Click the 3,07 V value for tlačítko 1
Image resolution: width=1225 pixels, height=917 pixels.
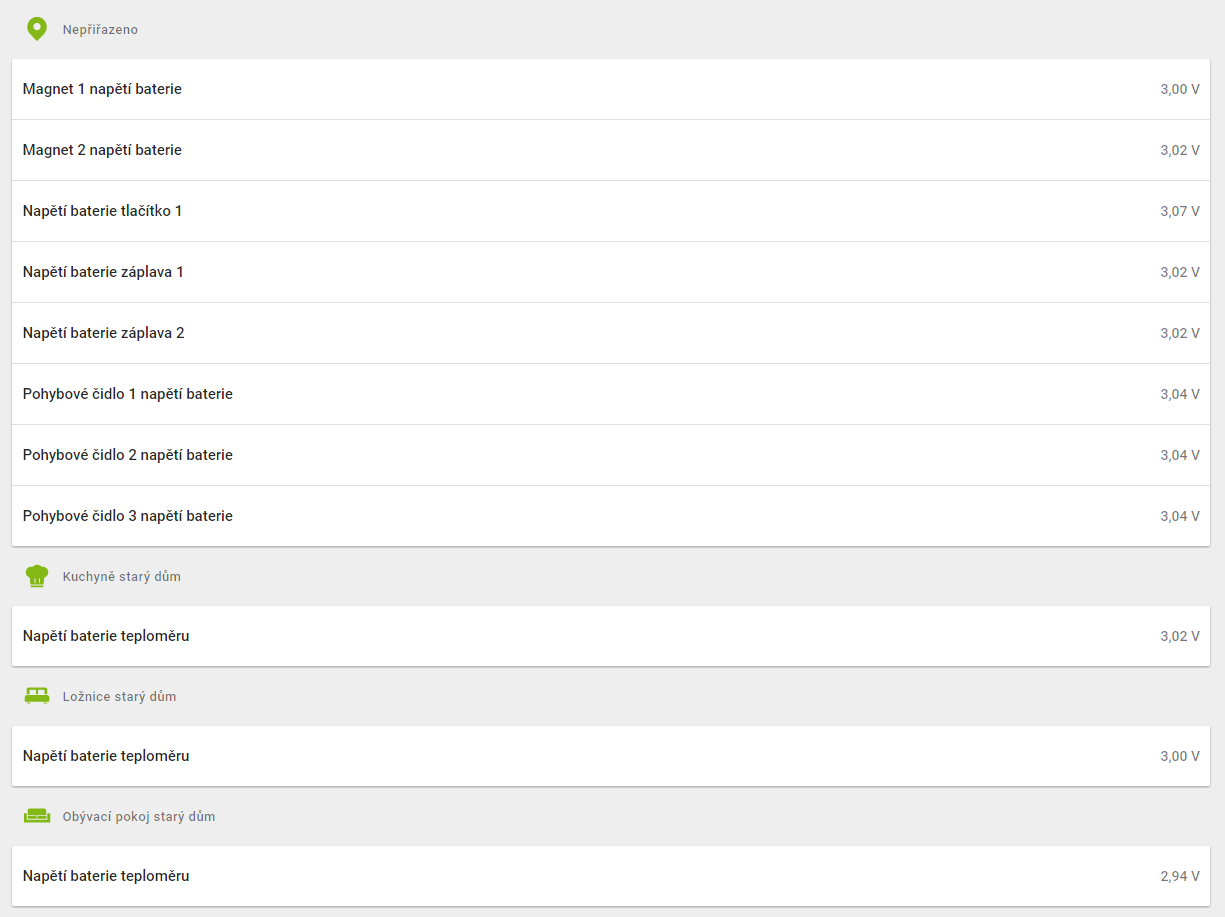tap(1180, 211)
